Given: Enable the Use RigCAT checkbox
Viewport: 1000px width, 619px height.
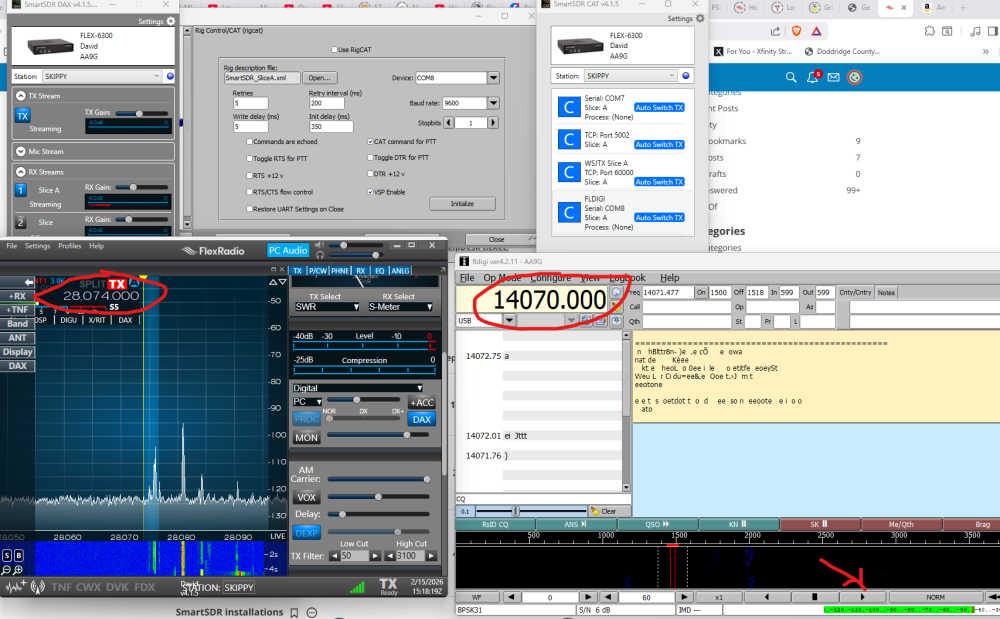Looking at the screenshot, I should (x=334, y=49).
